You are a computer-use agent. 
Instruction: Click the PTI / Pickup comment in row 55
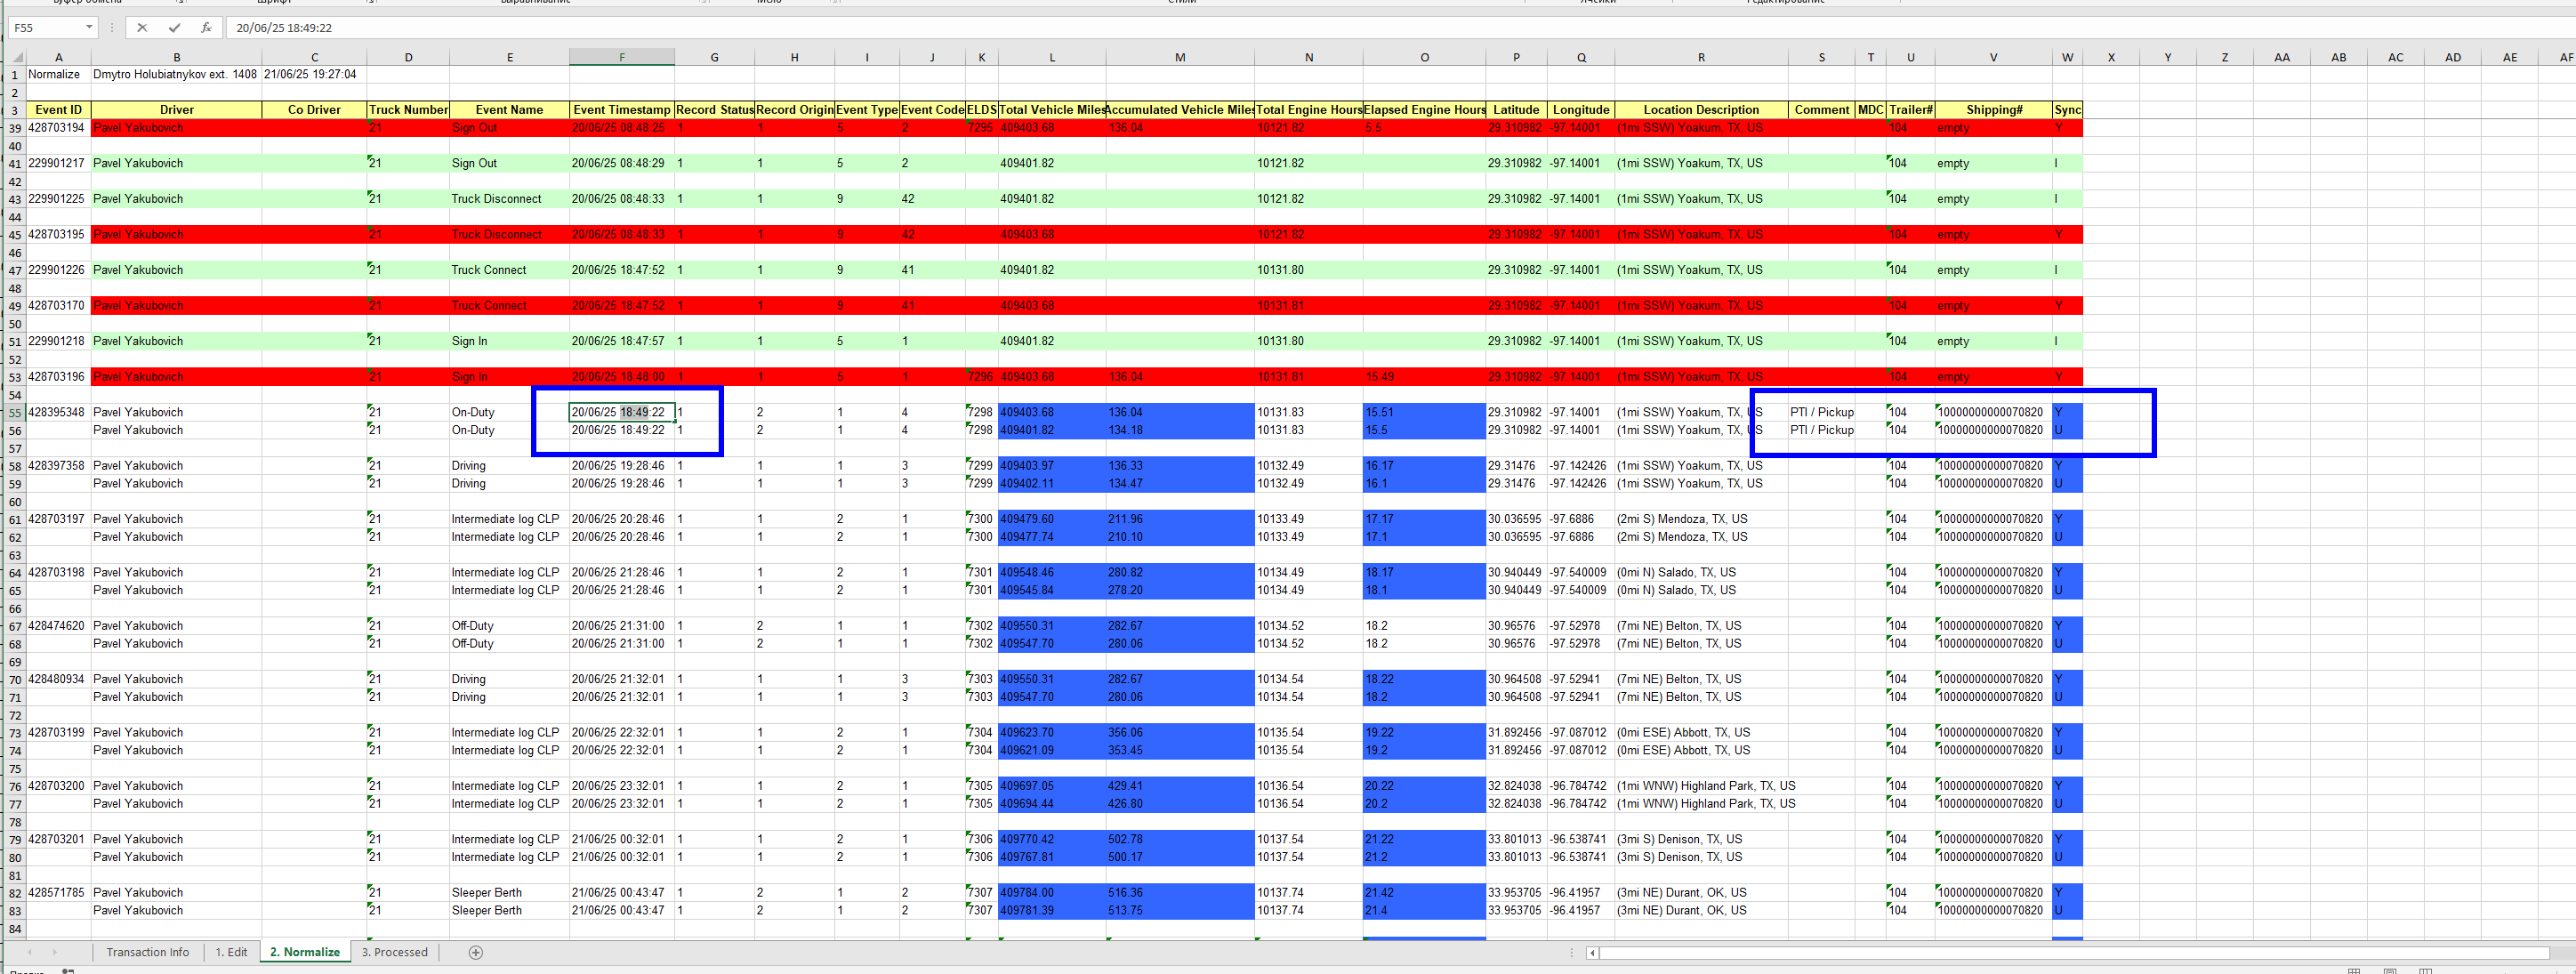pyautogui.click(x=1822, y=412)
